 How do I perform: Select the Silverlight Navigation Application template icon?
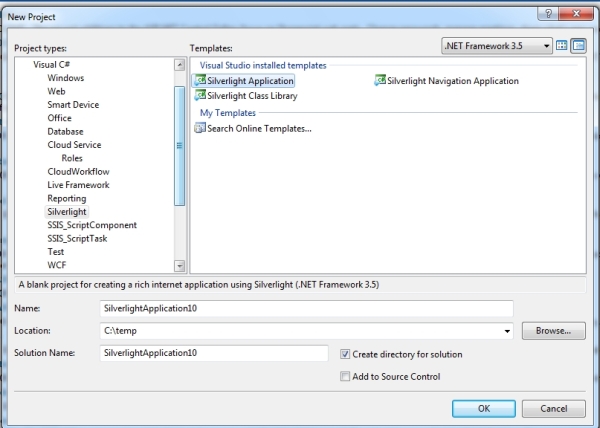(x=380, y=80)
